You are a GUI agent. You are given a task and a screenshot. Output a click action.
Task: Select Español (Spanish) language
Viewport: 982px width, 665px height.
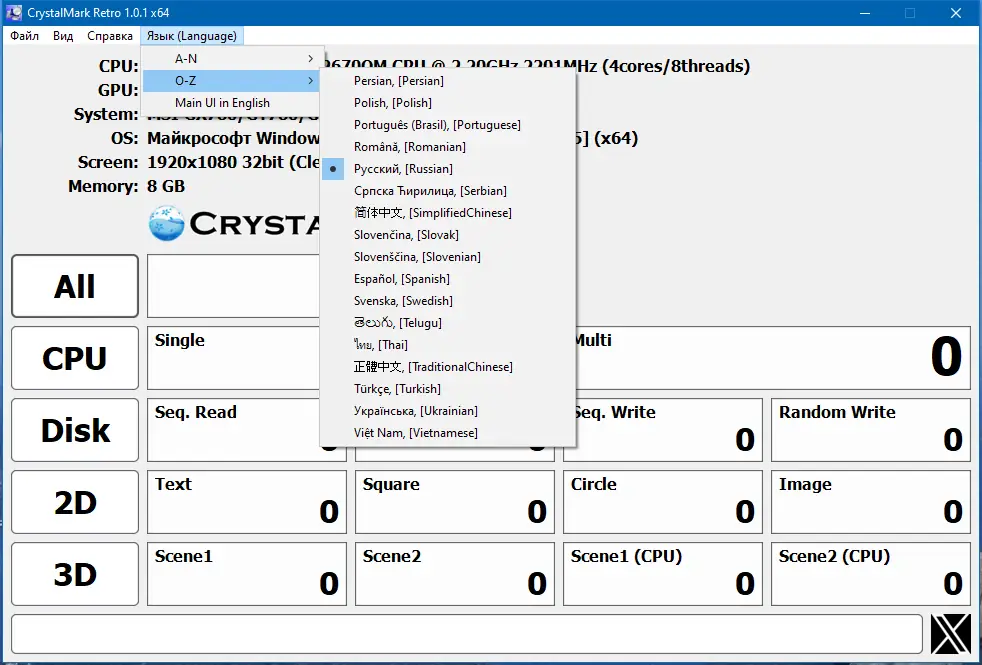click(448, 279)
